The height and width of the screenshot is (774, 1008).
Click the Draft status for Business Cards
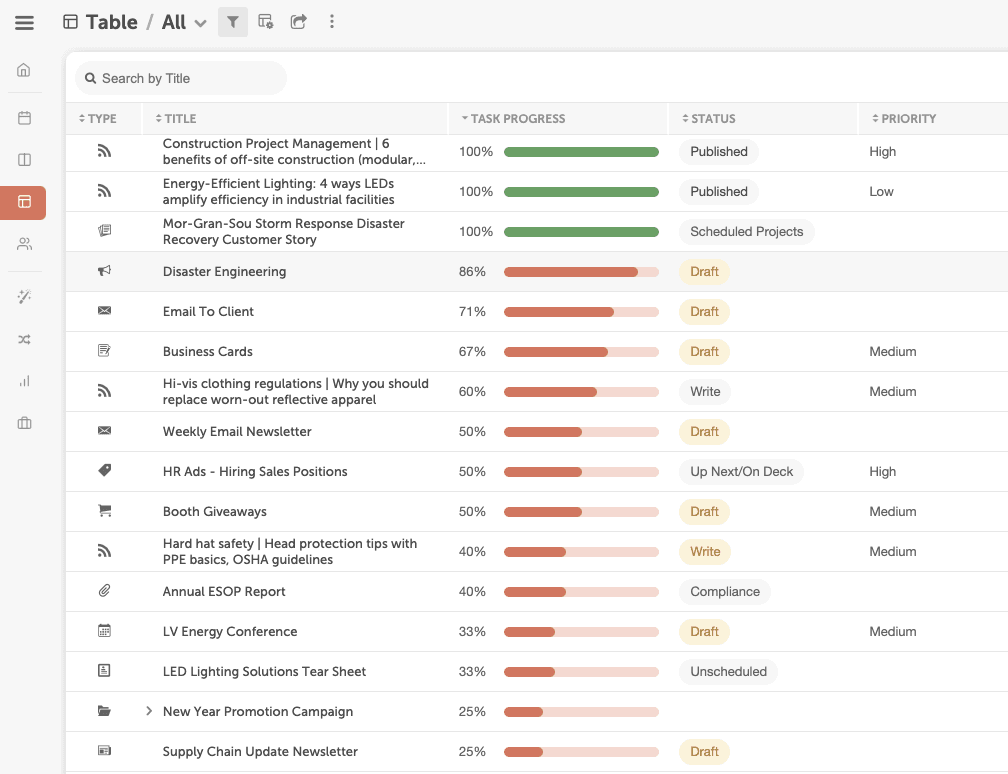(704, 352)
